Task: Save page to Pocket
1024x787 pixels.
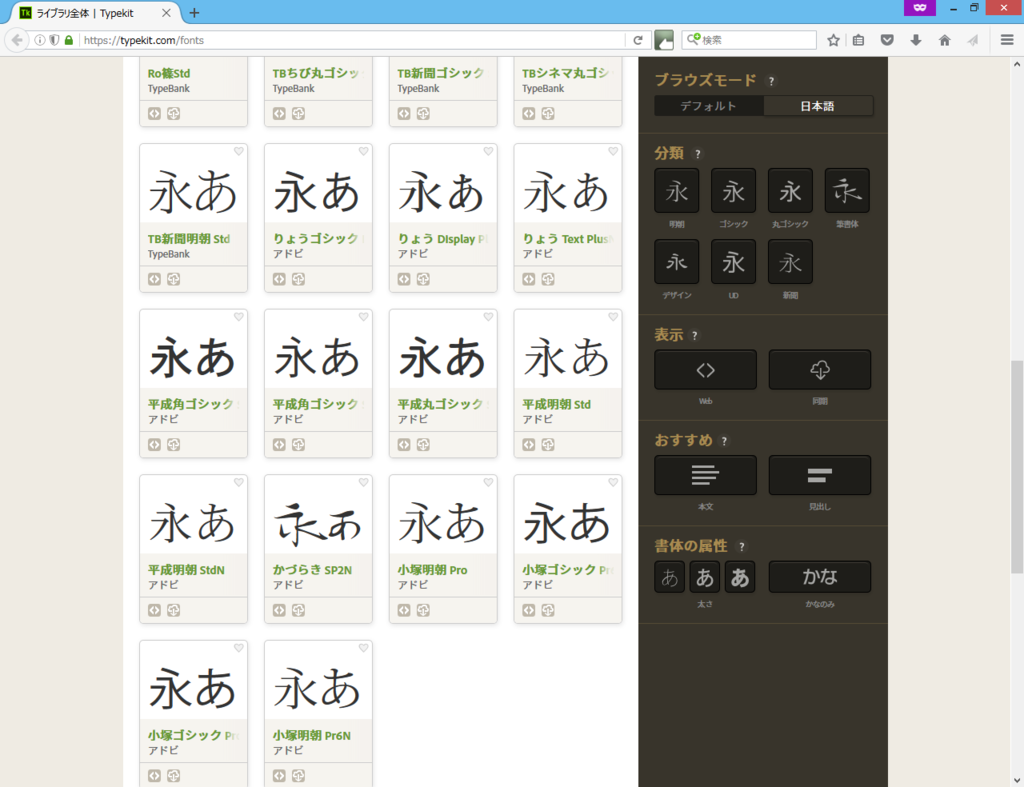Action: (x=887, y=40)
